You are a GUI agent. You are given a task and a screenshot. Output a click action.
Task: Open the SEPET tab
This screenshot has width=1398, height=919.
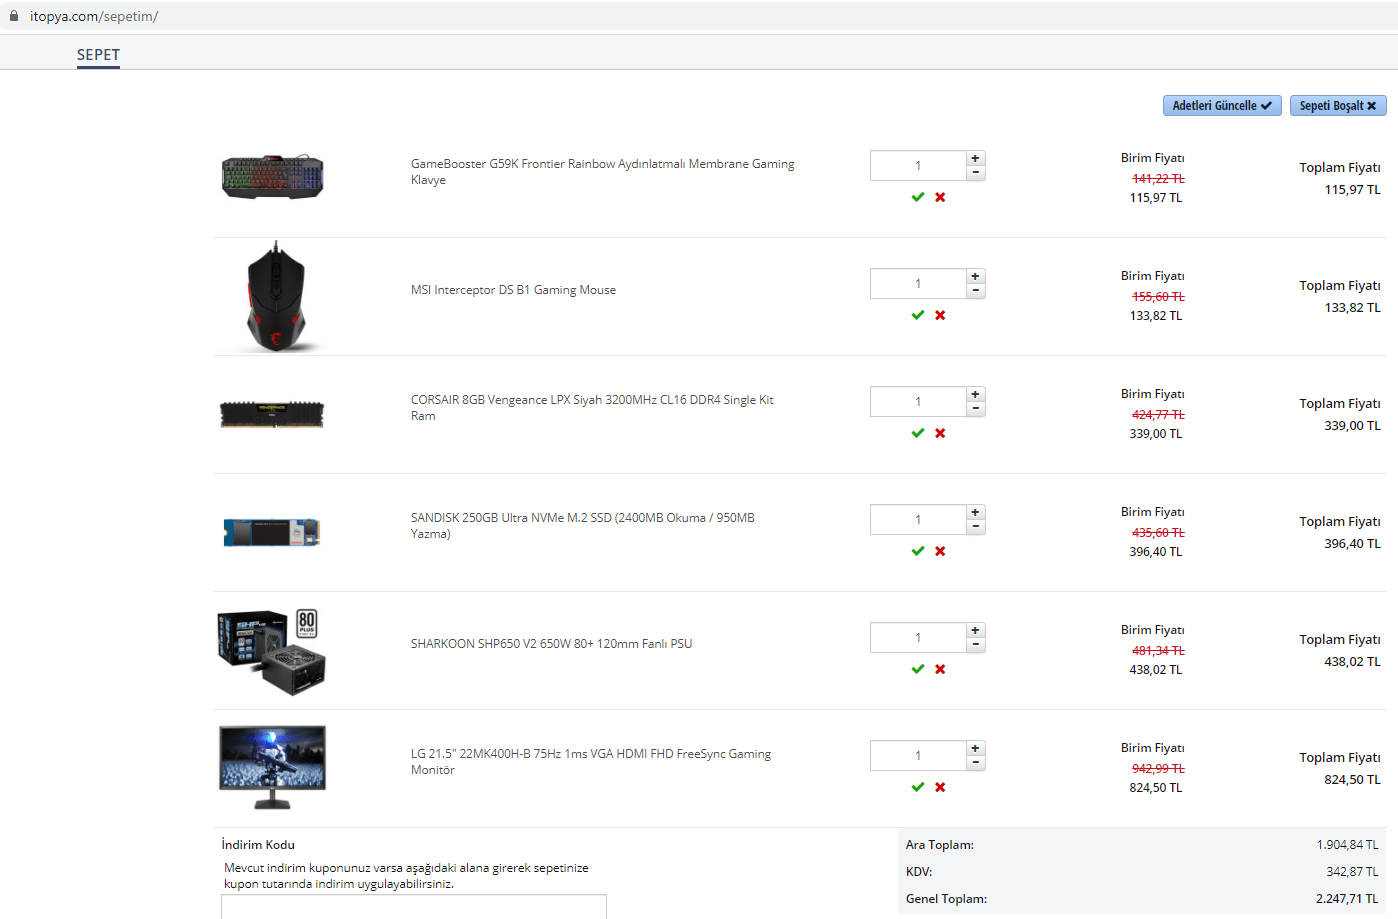click(98, 55)
